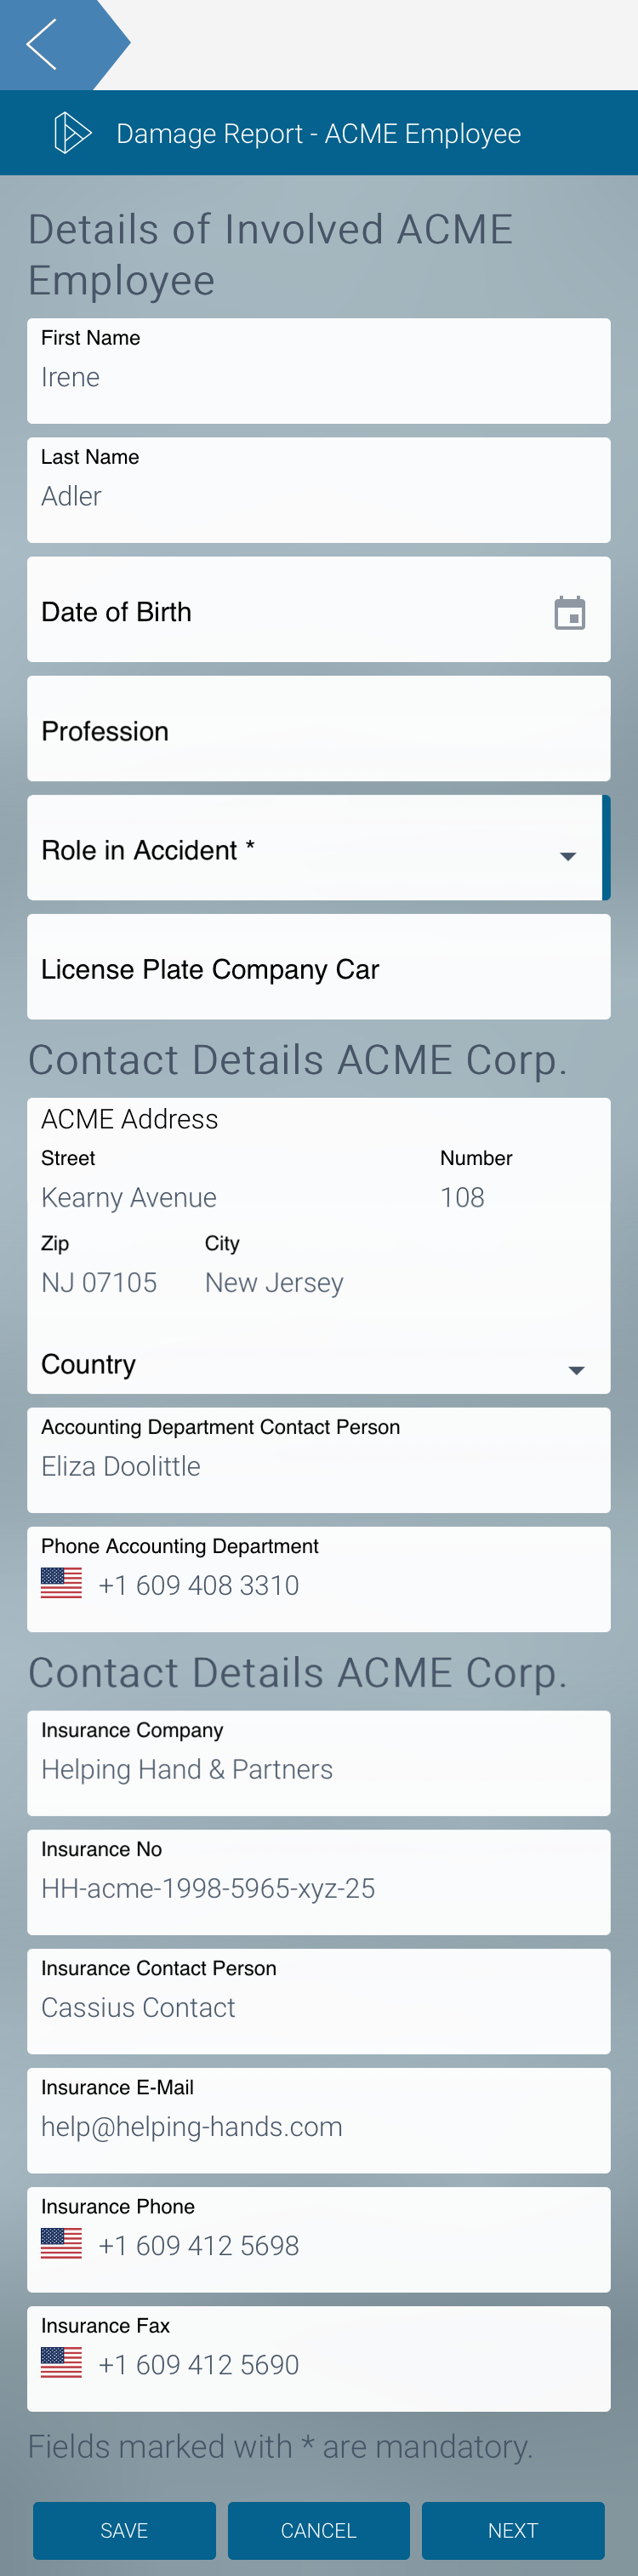Click the First Name field showing Irene
638x2576 pixels.
point(318,377)
